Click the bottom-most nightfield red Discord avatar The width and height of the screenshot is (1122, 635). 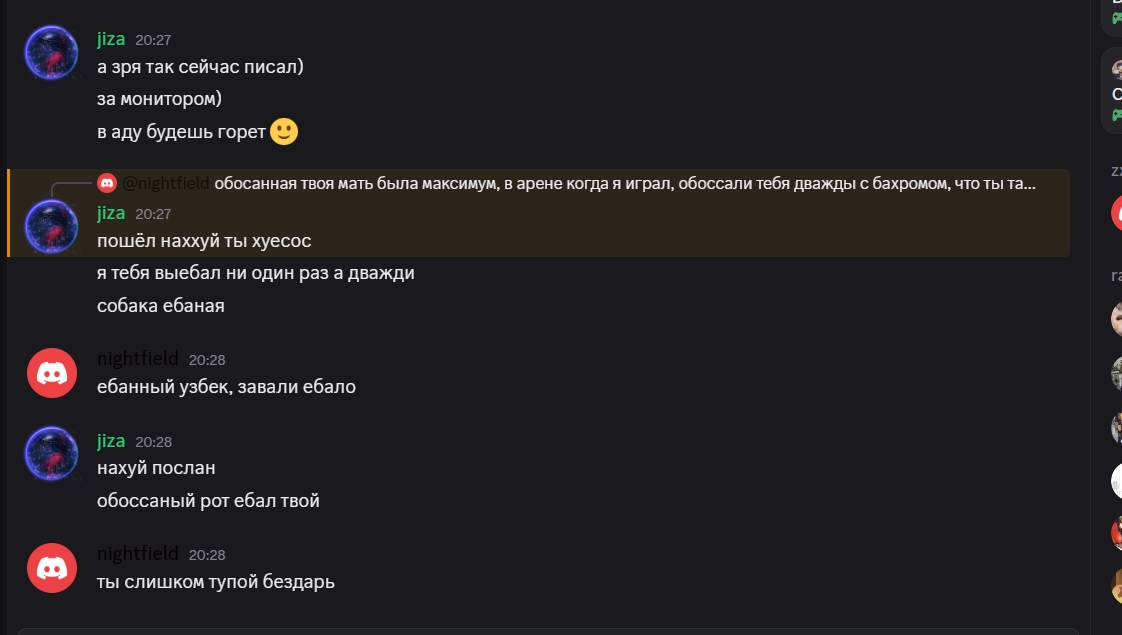[51, 568]
